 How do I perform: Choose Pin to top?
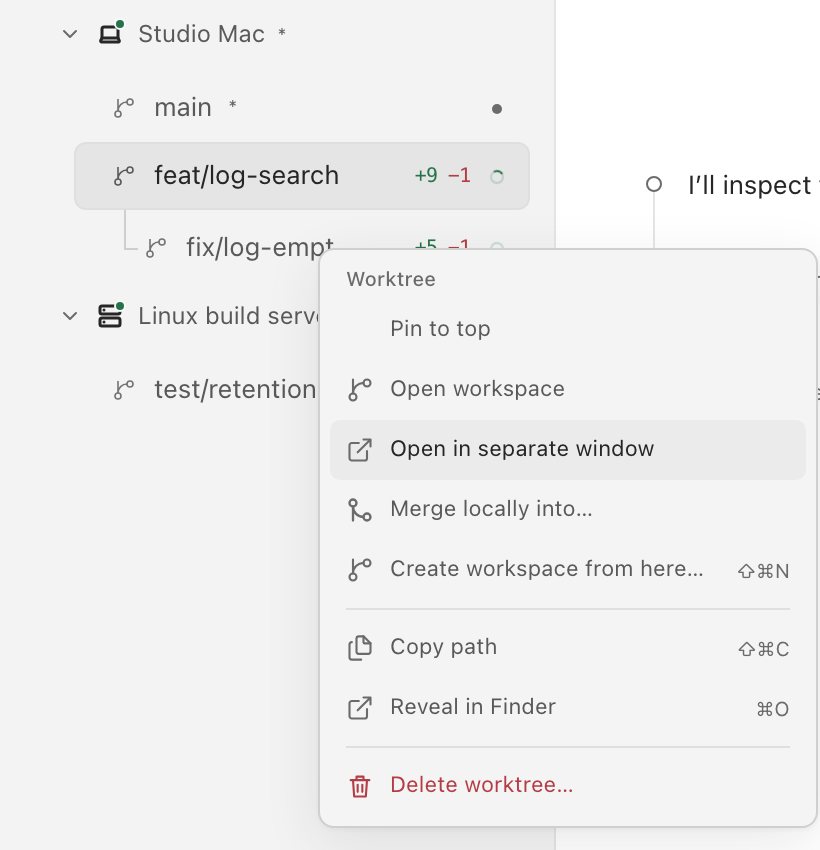[568, 329]
